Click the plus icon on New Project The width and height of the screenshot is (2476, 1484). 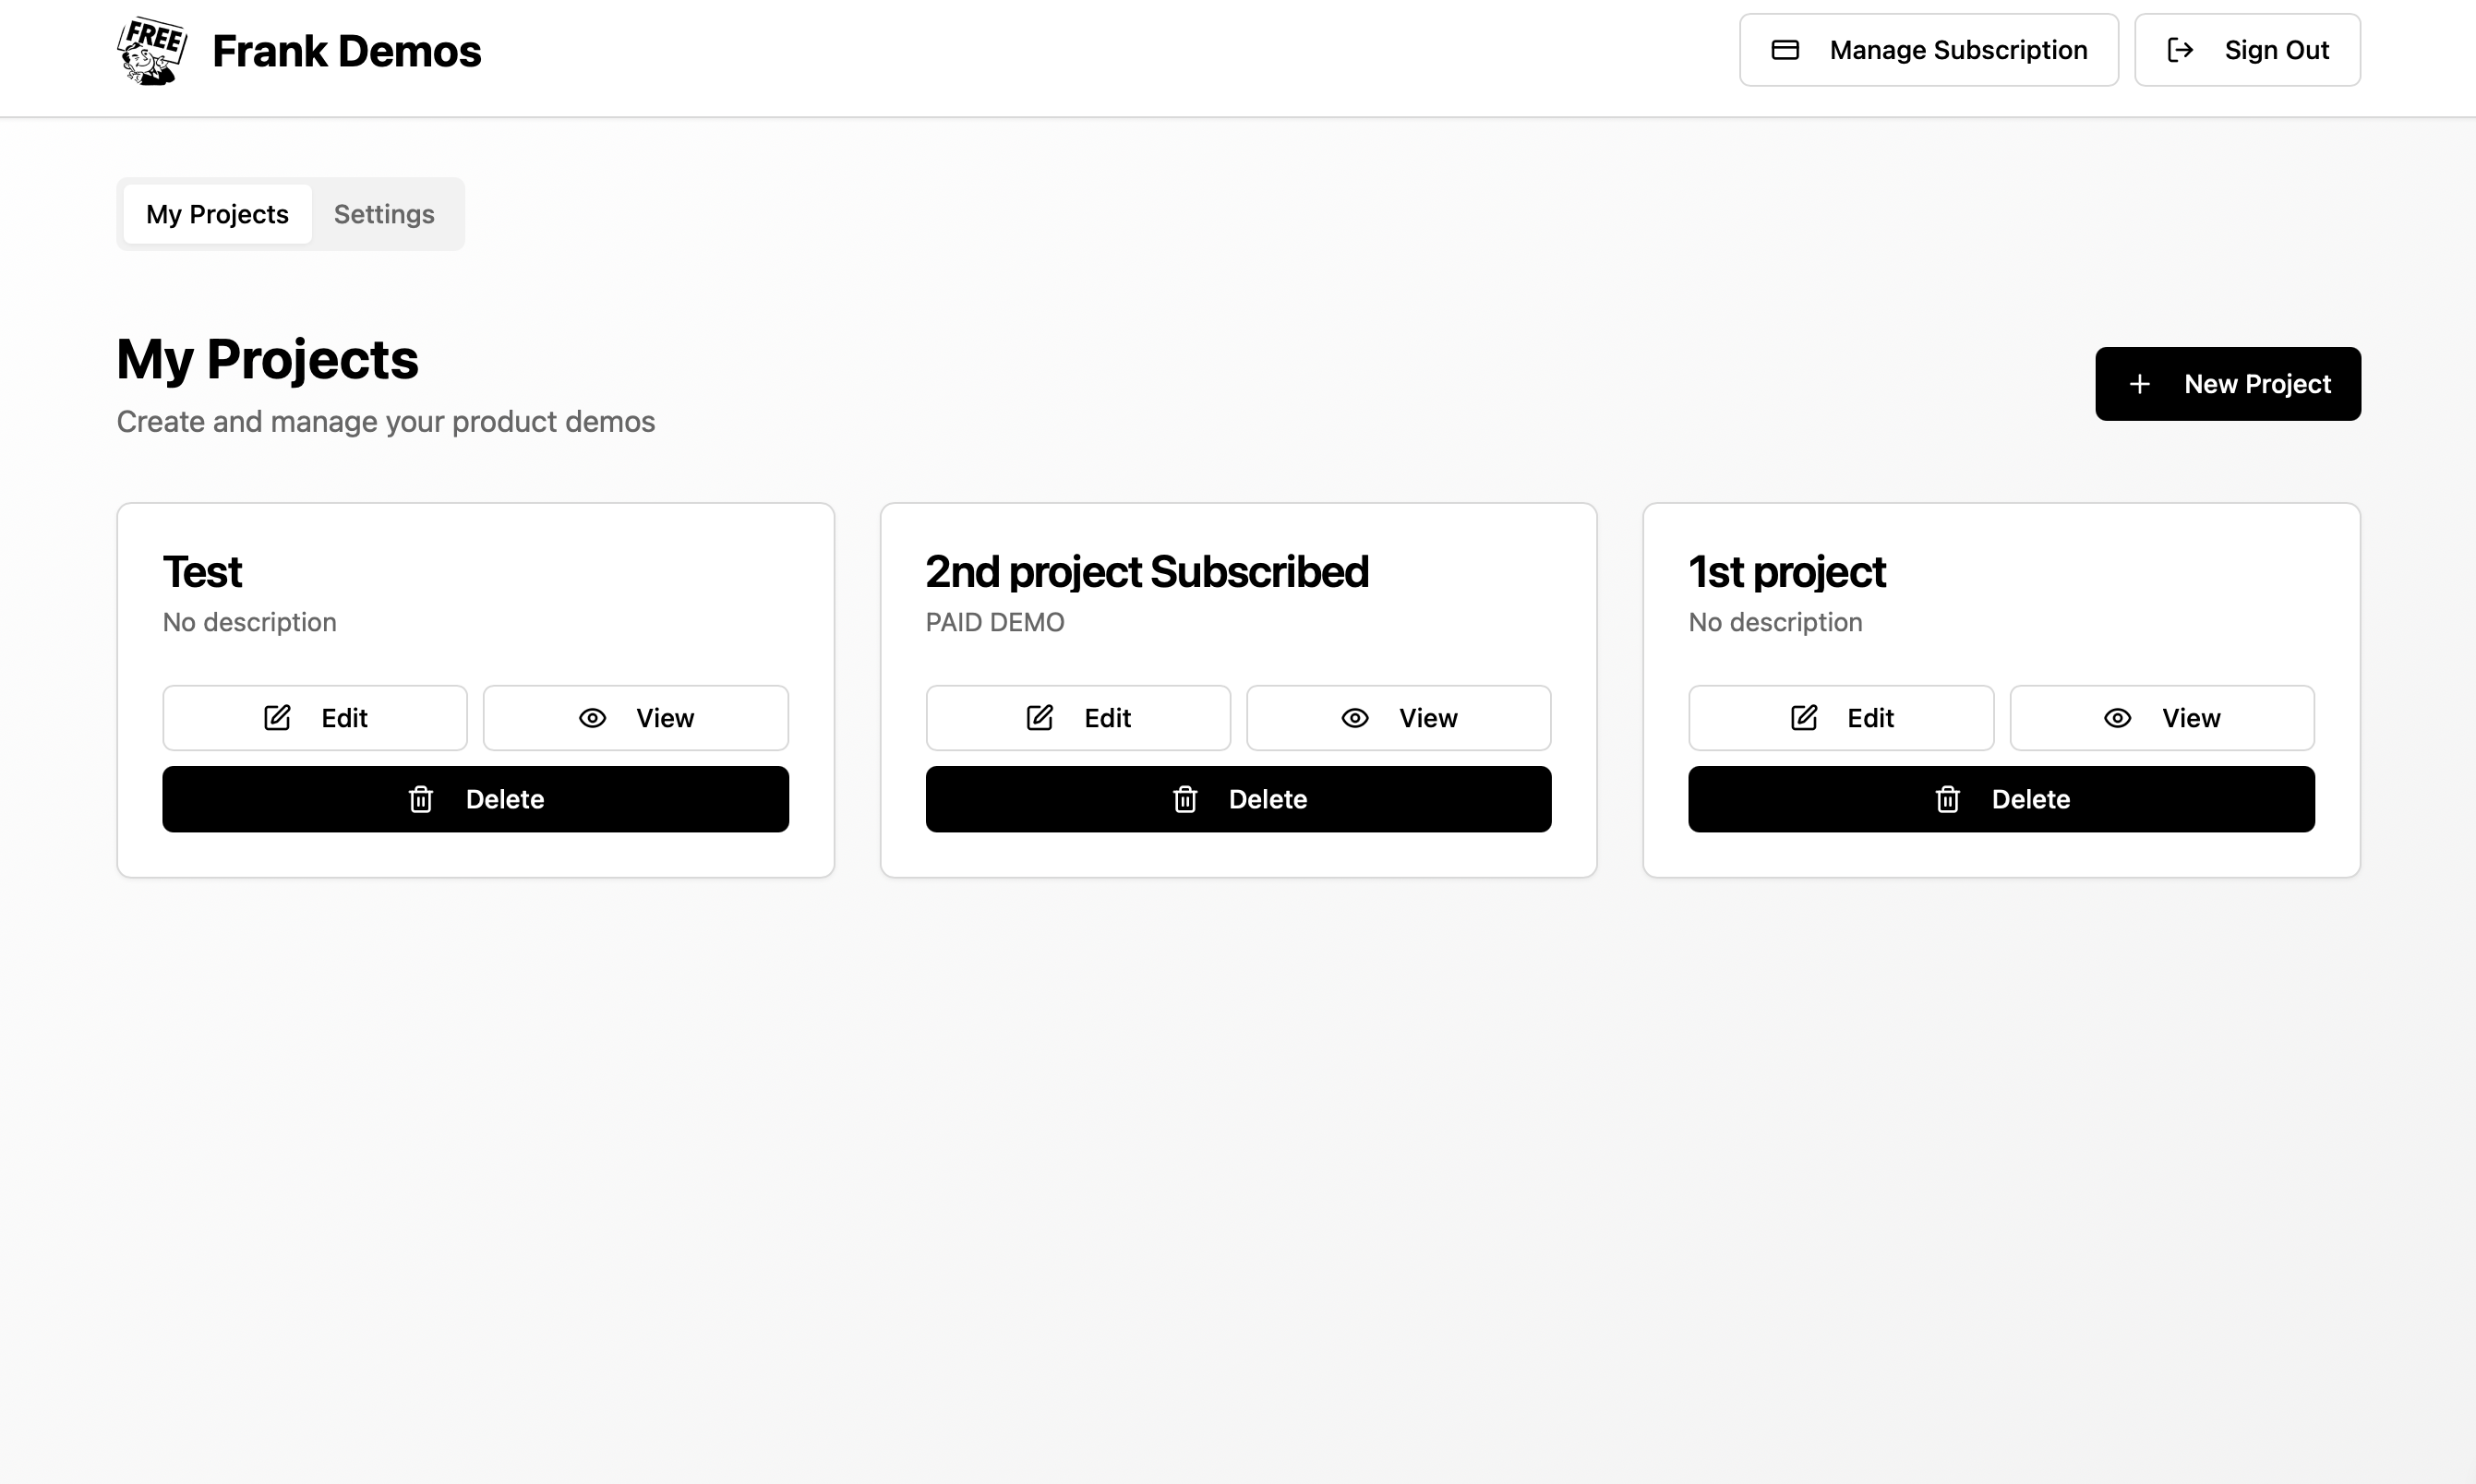[x=2139, y=384]
